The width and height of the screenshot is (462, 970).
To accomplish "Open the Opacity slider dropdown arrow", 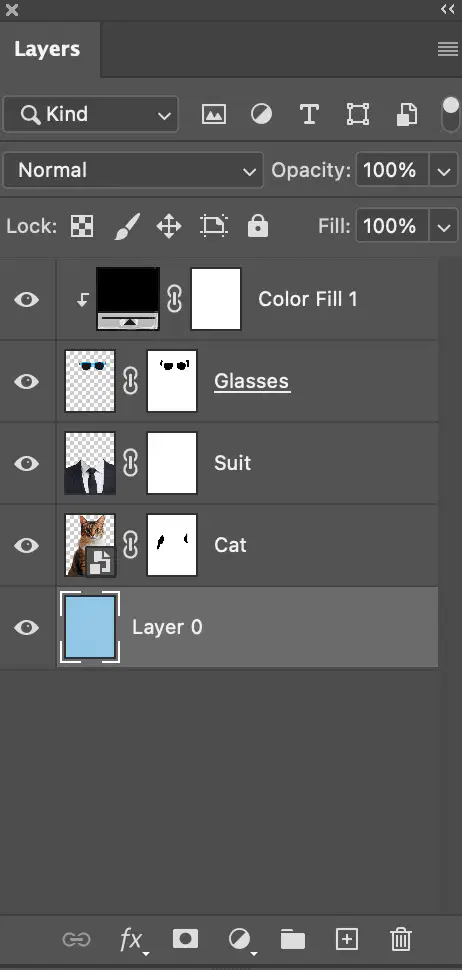I will pos(443,170).
